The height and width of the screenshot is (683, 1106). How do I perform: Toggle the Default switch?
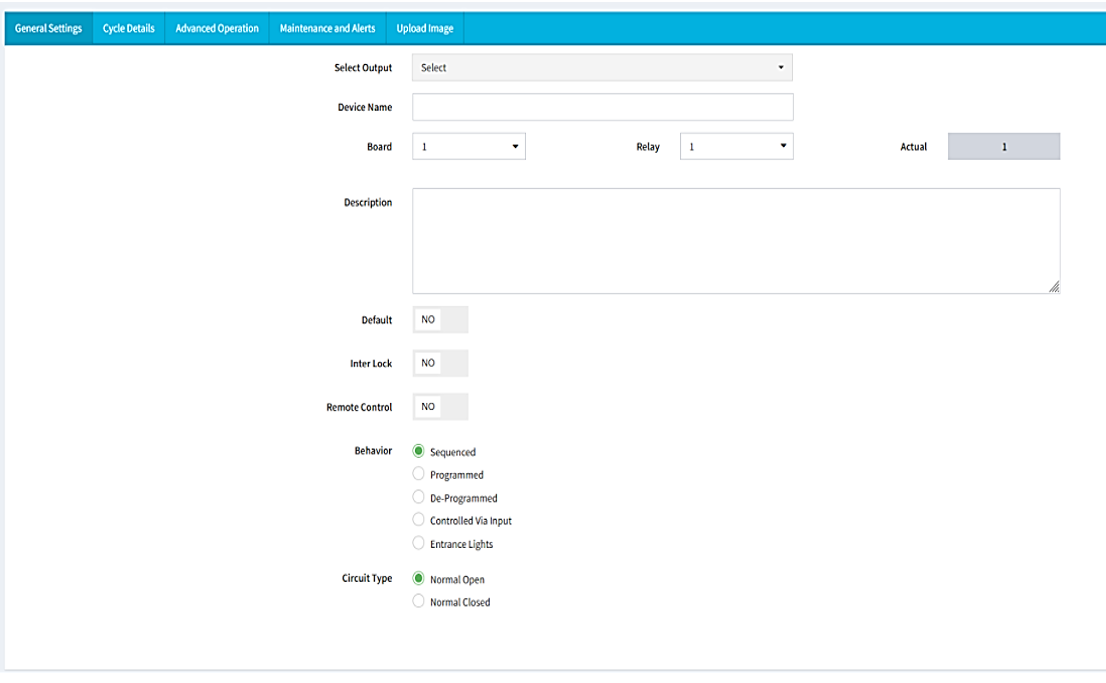(440, 319)
